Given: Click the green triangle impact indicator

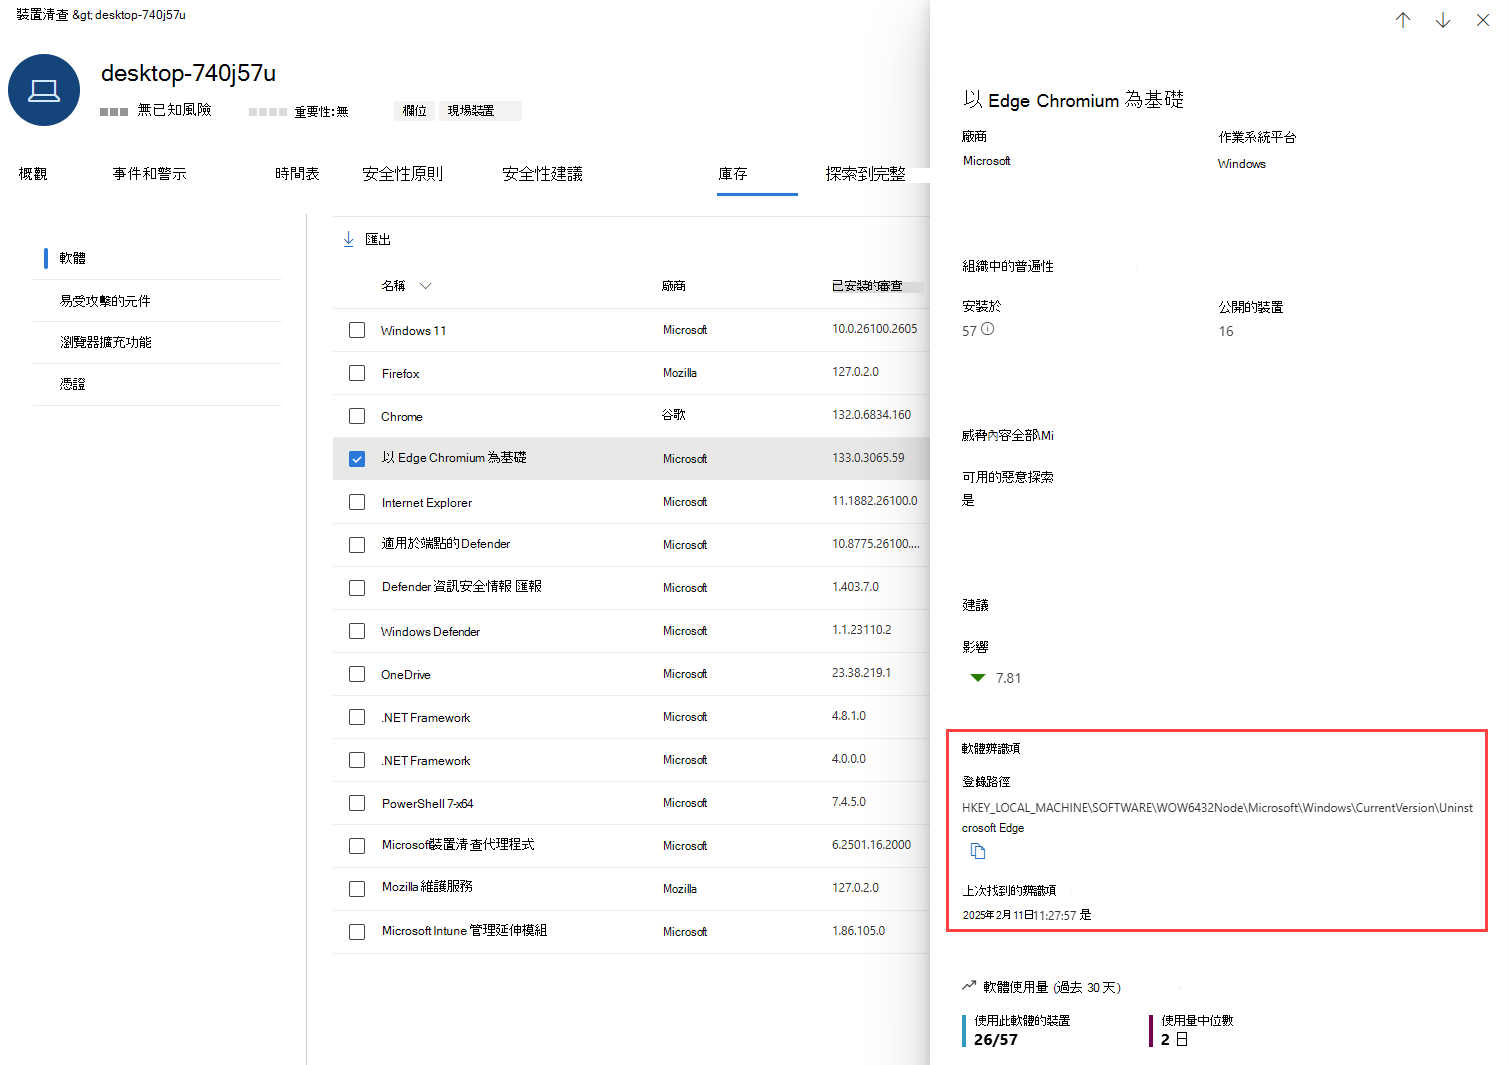Looking at the screenshot, I should point(978,678).
